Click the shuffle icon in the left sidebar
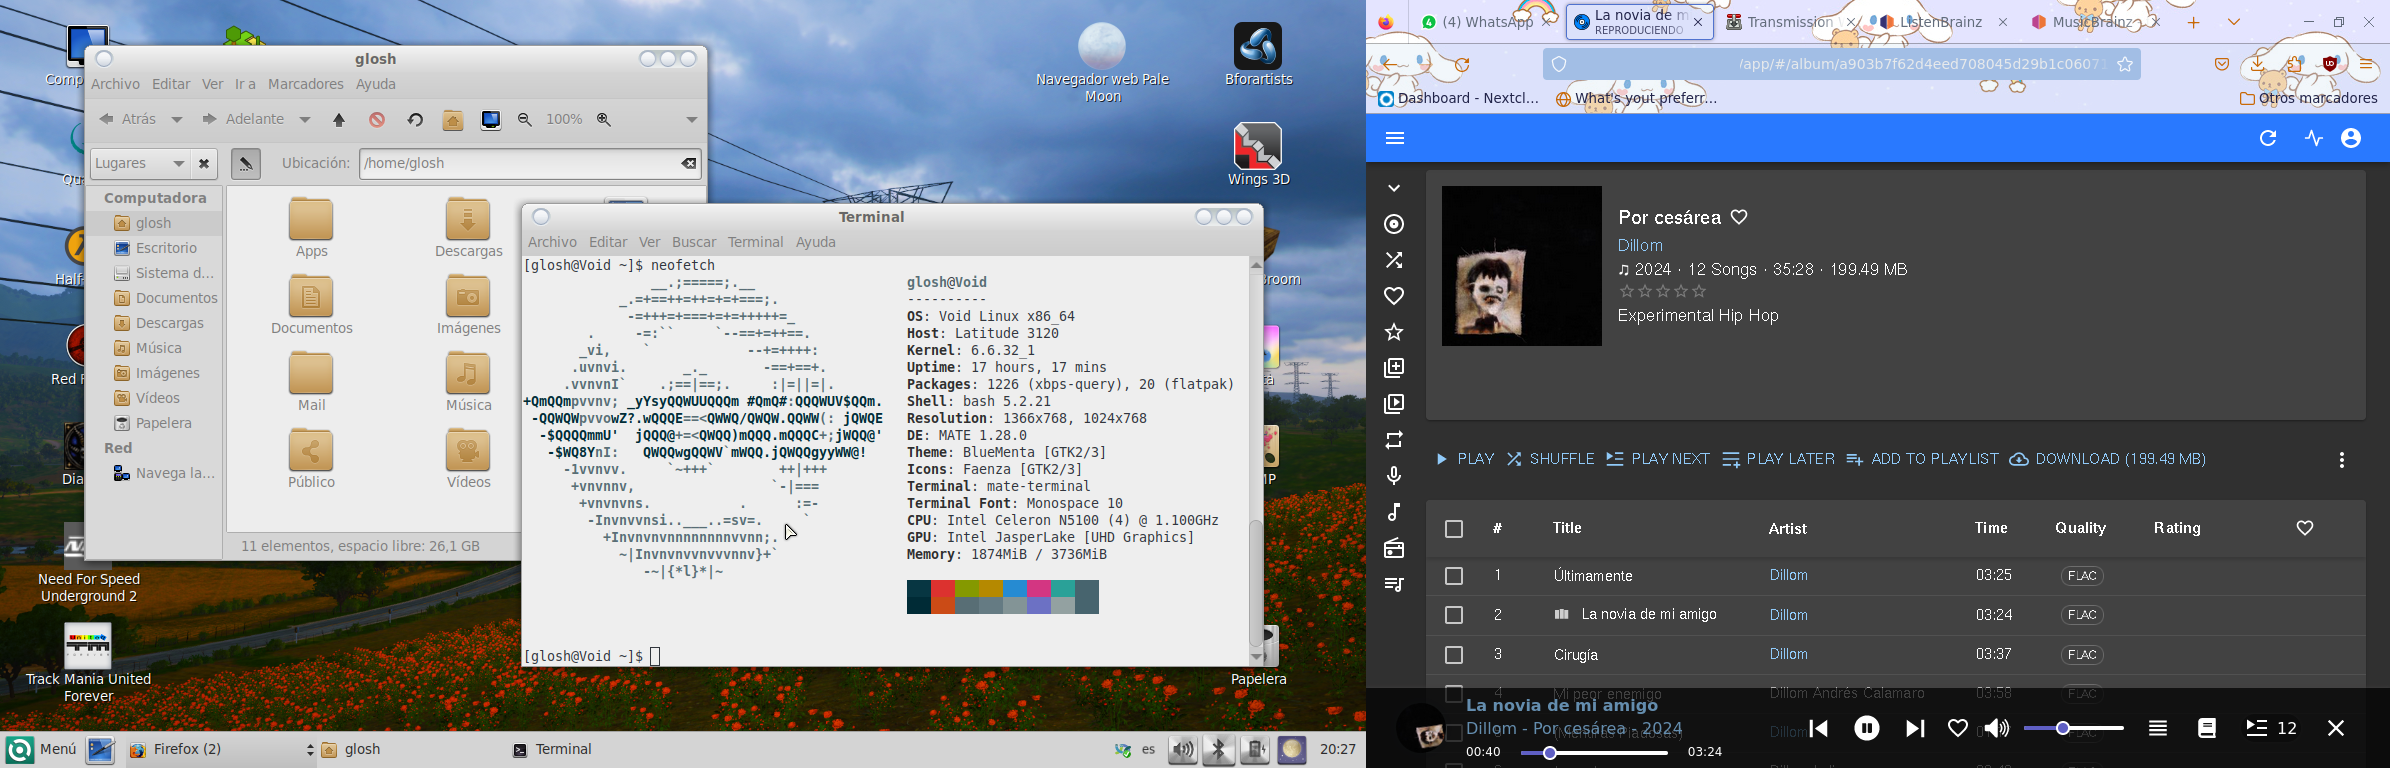 click(x=1394, y=260)
